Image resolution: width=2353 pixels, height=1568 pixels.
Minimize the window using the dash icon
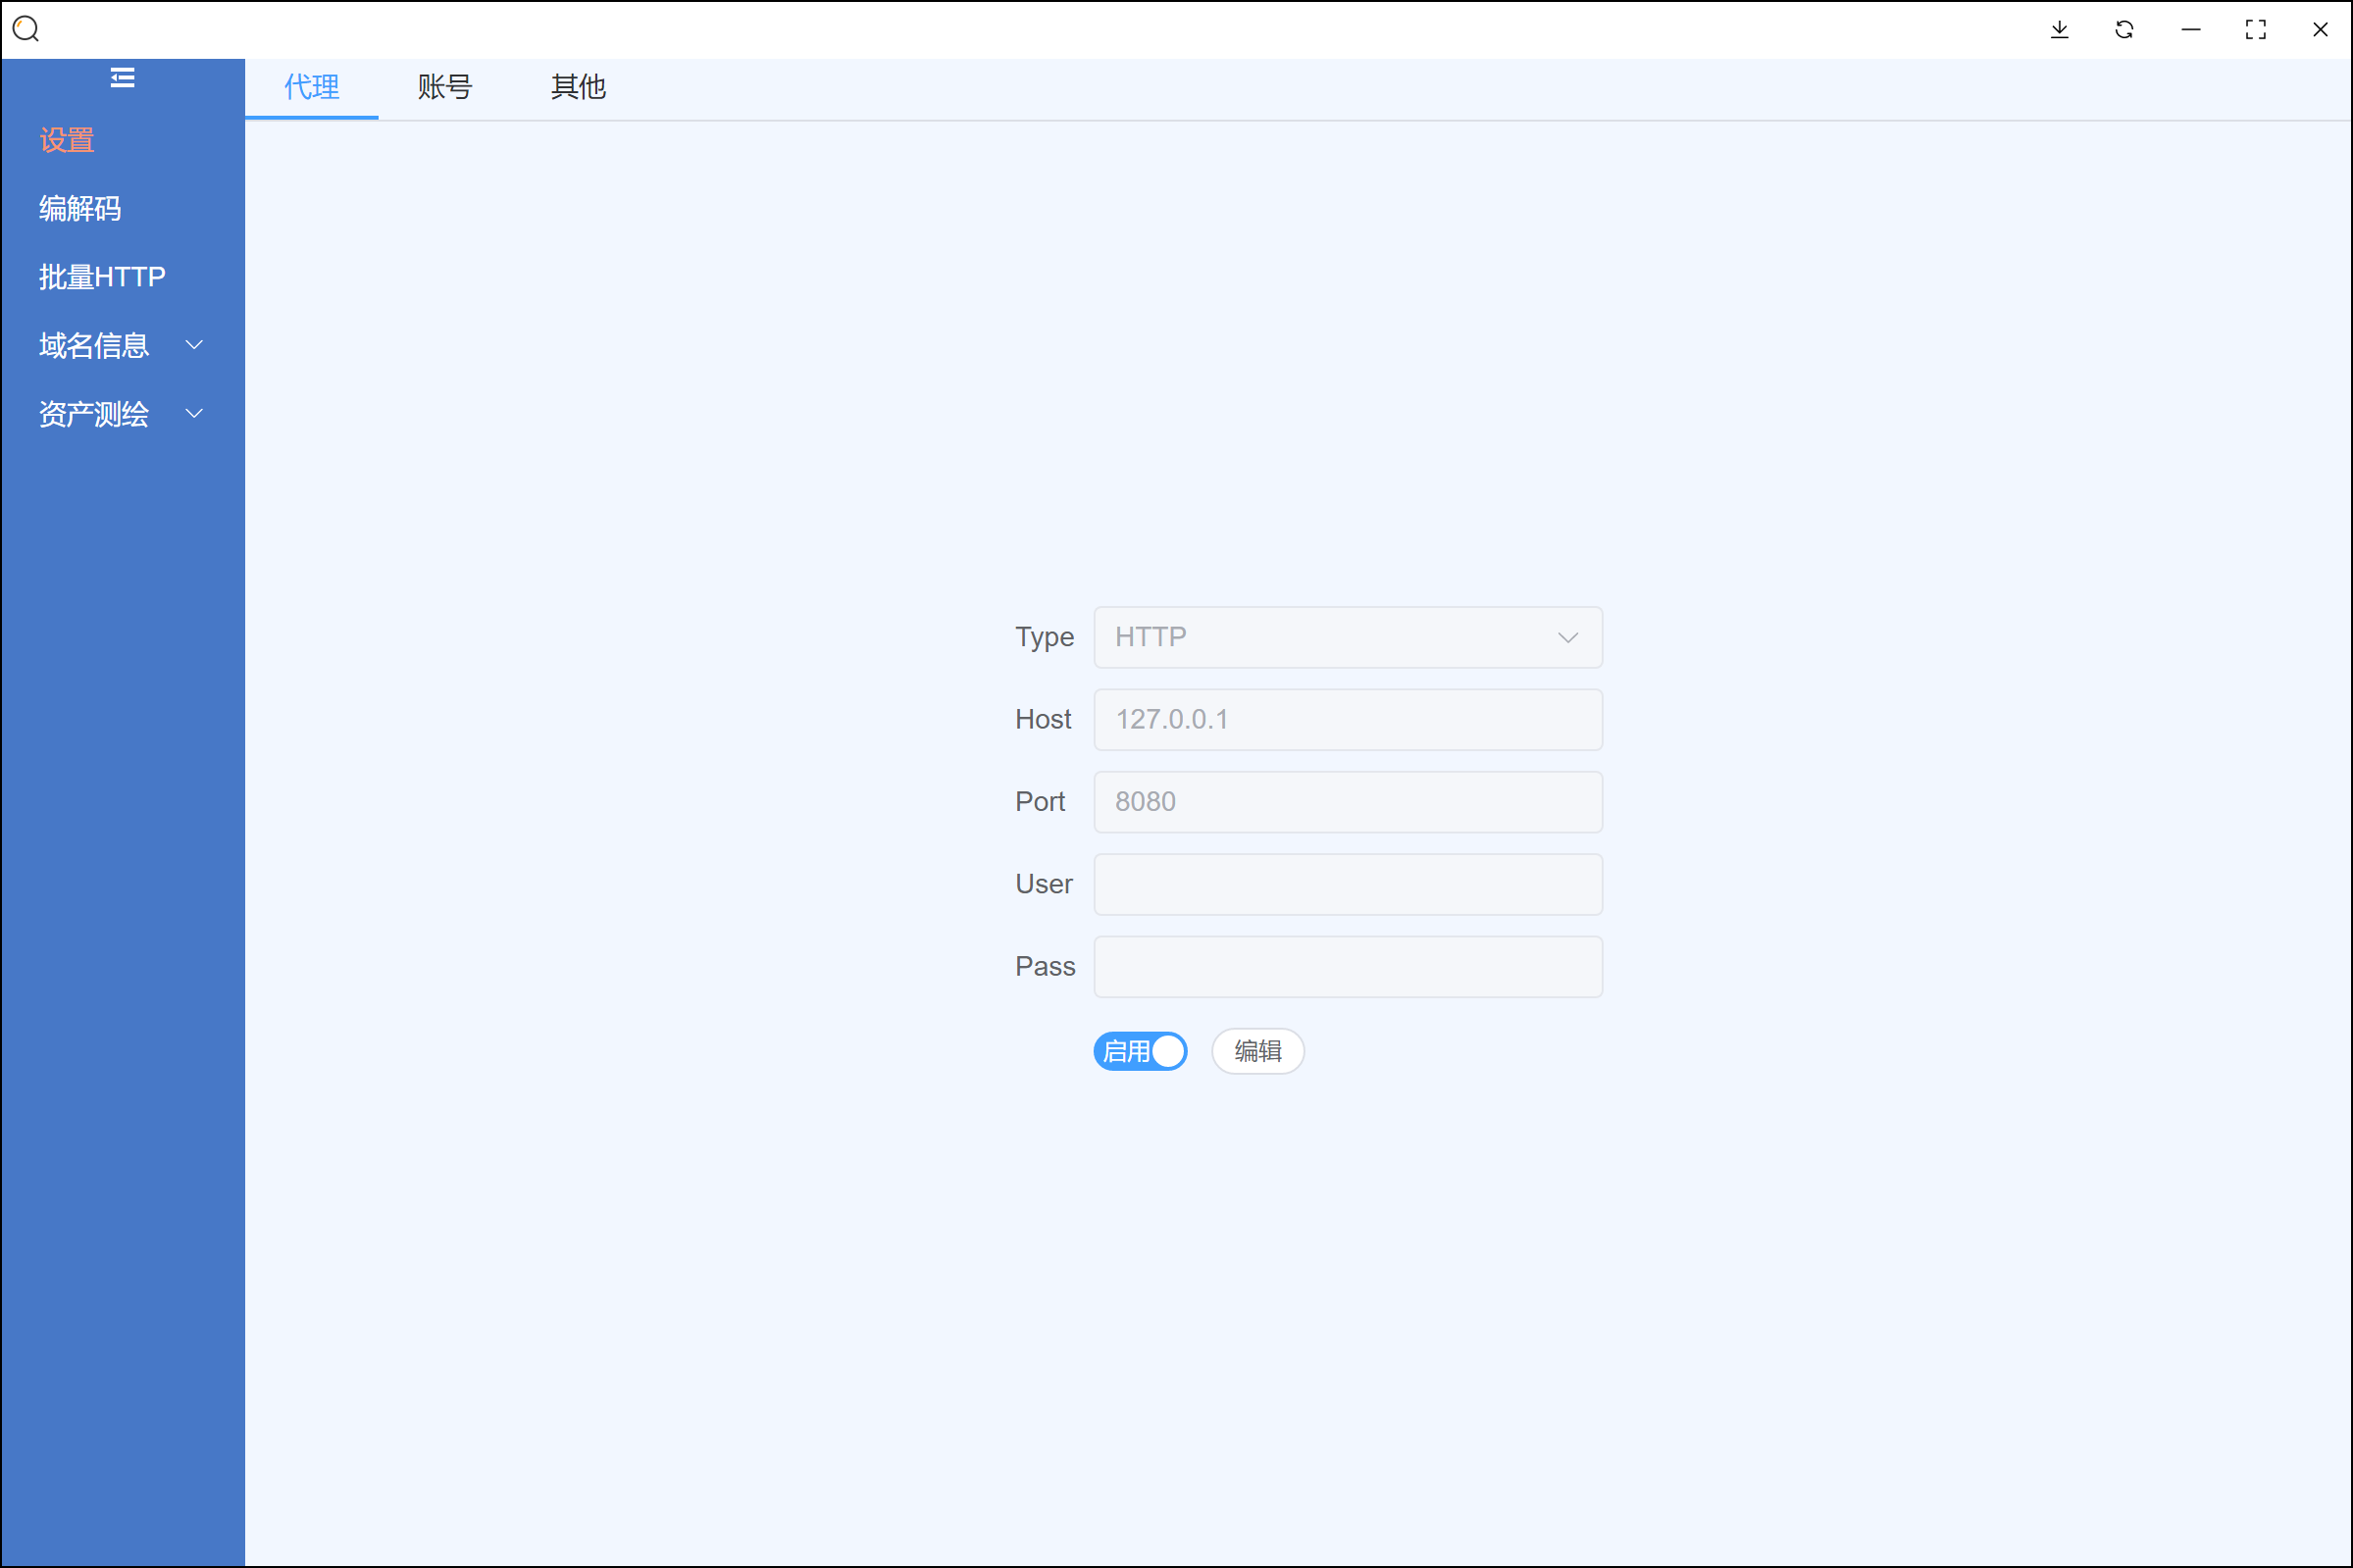pos(2190,29)
